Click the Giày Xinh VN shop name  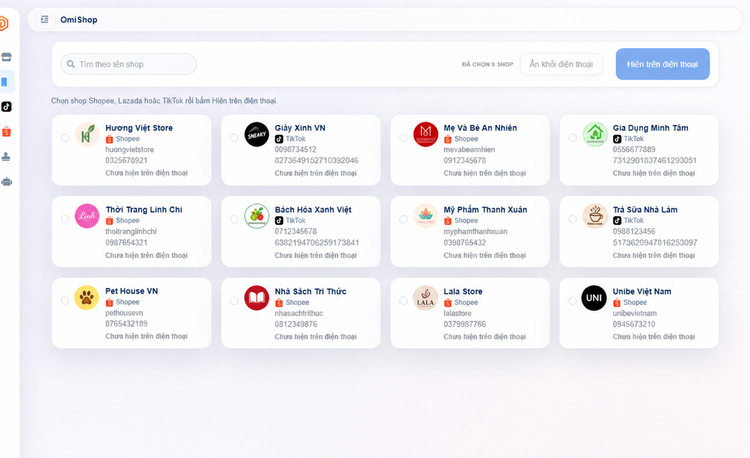(300, 128)
